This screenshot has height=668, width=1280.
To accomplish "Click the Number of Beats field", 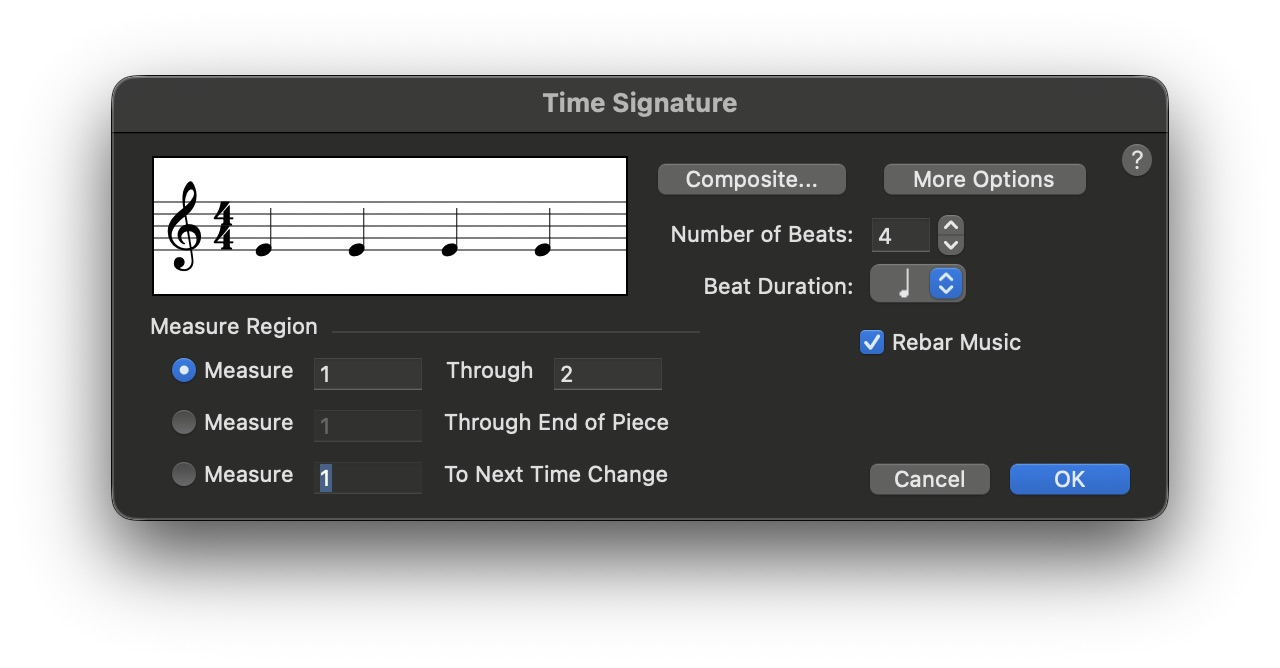I will coord(900,236).
